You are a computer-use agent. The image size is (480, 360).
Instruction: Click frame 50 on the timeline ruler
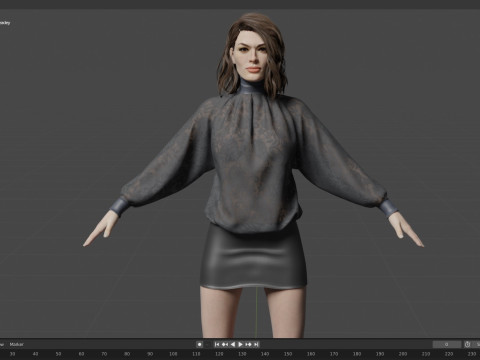(x=58, y=354)
